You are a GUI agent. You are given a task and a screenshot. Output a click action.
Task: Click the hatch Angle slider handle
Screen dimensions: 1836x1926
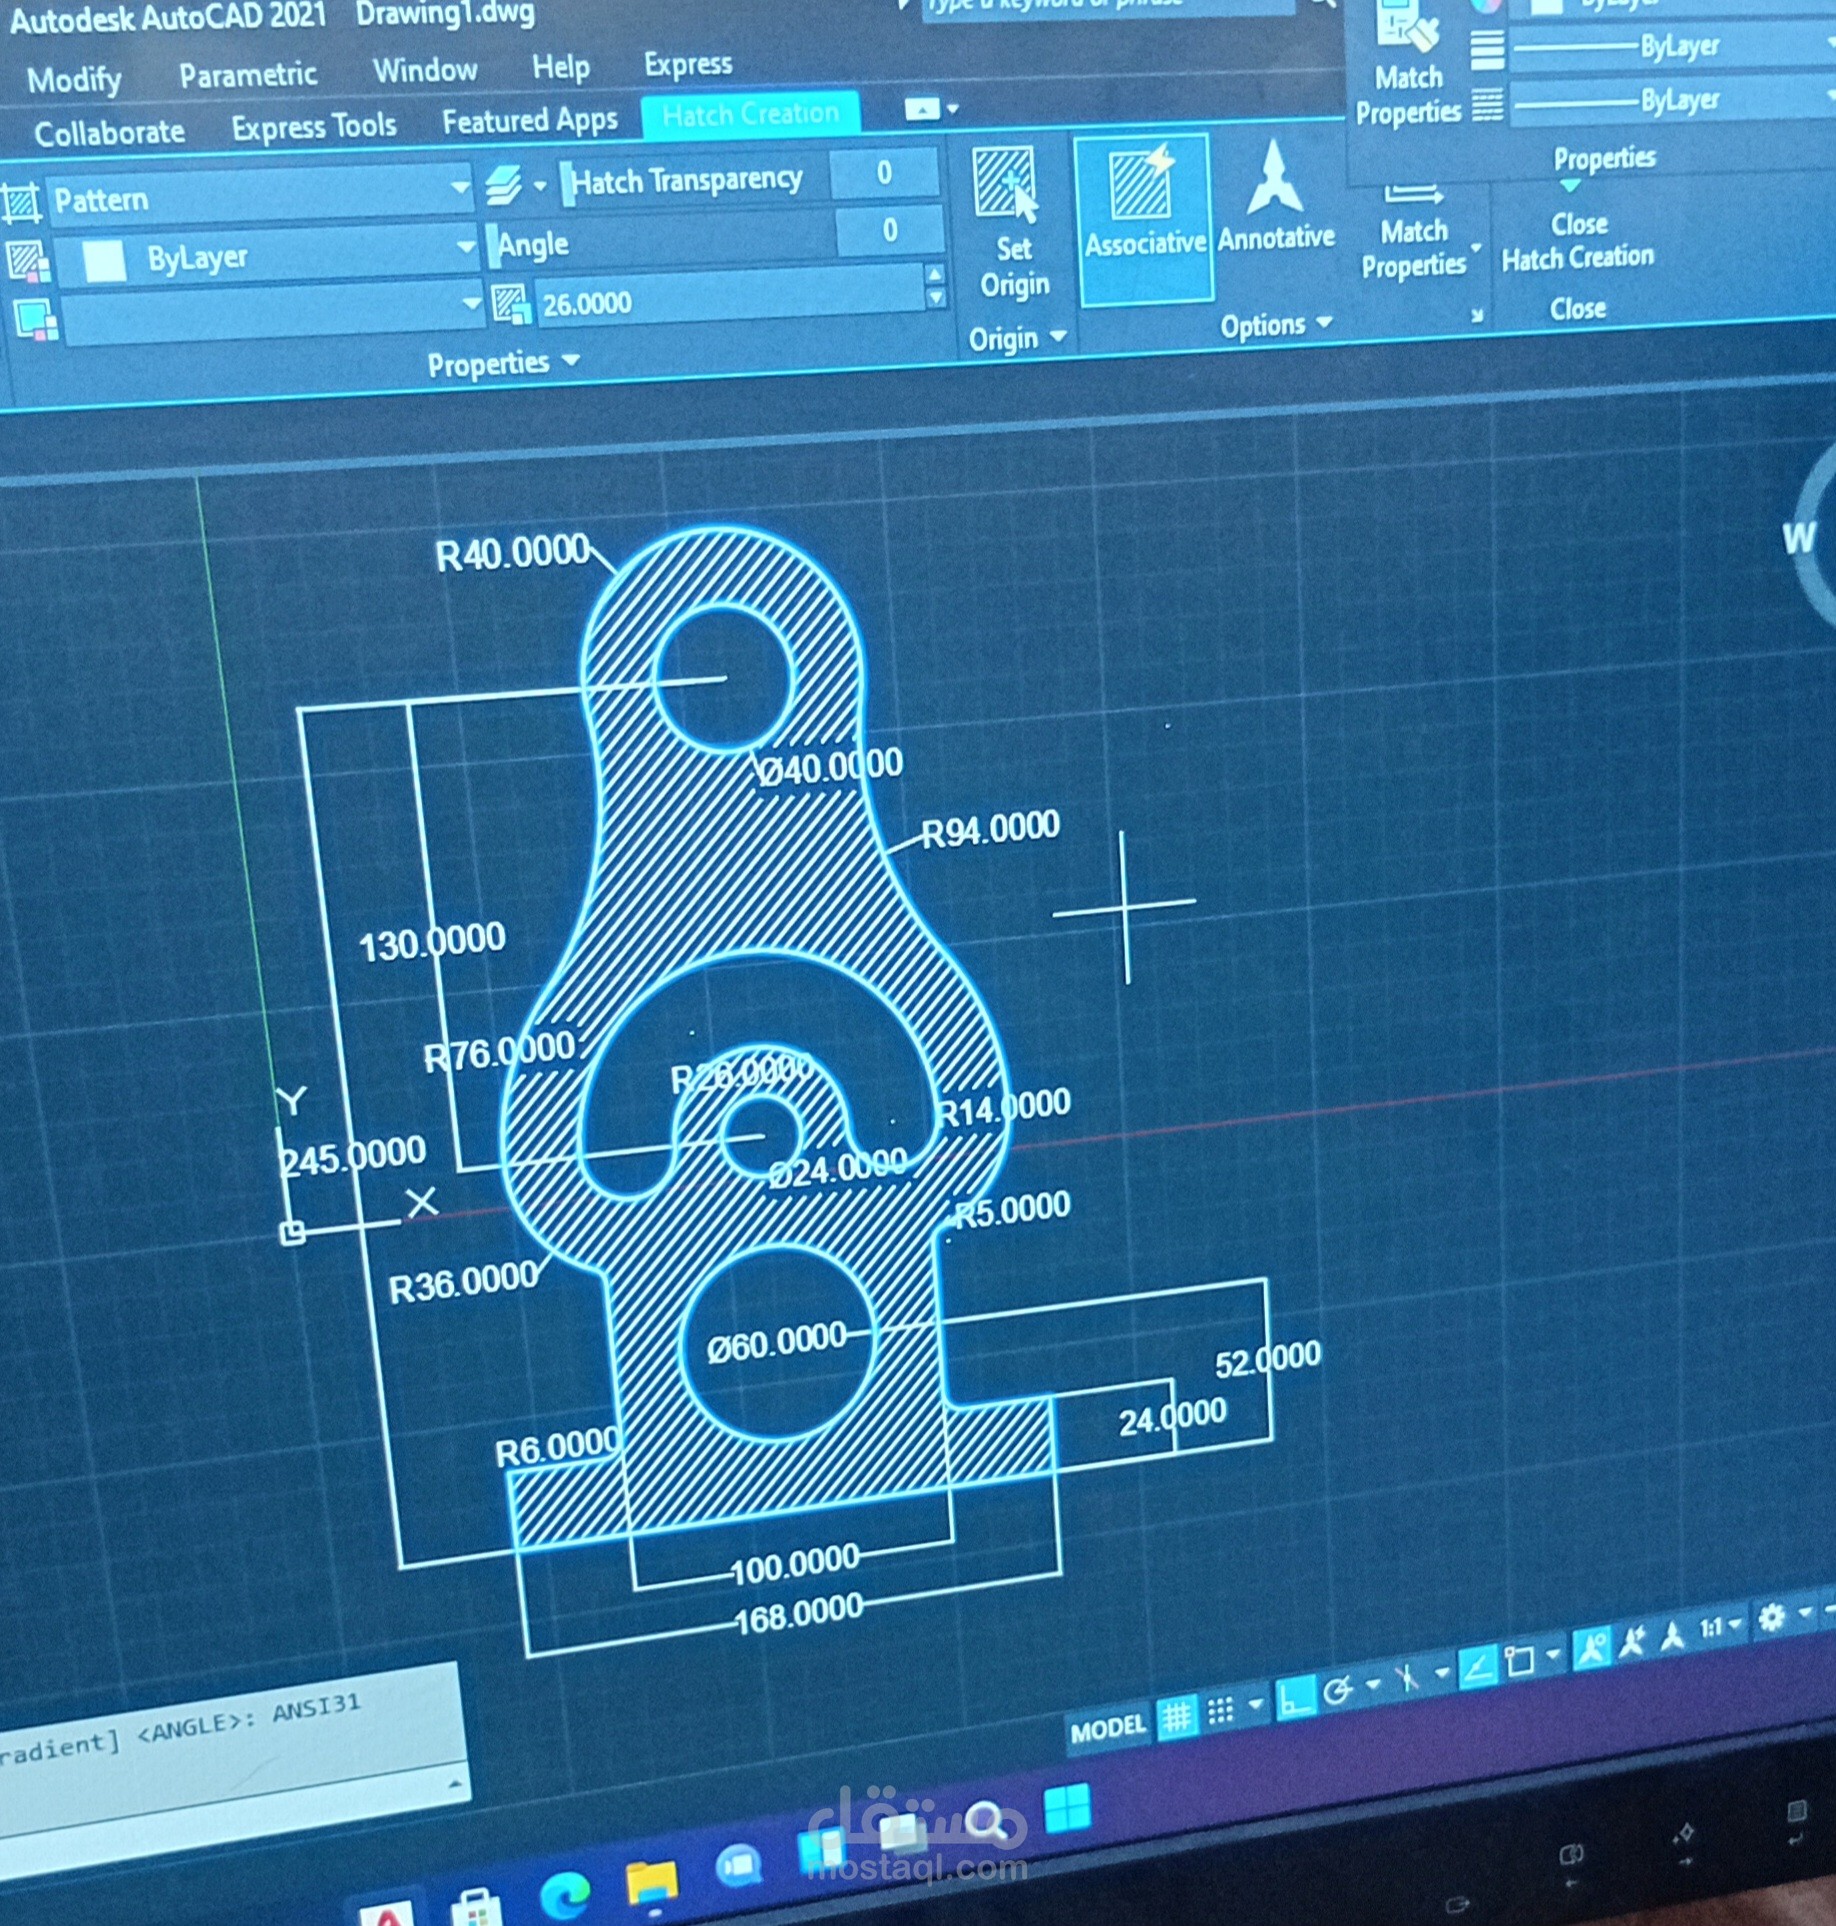[493, 247]
